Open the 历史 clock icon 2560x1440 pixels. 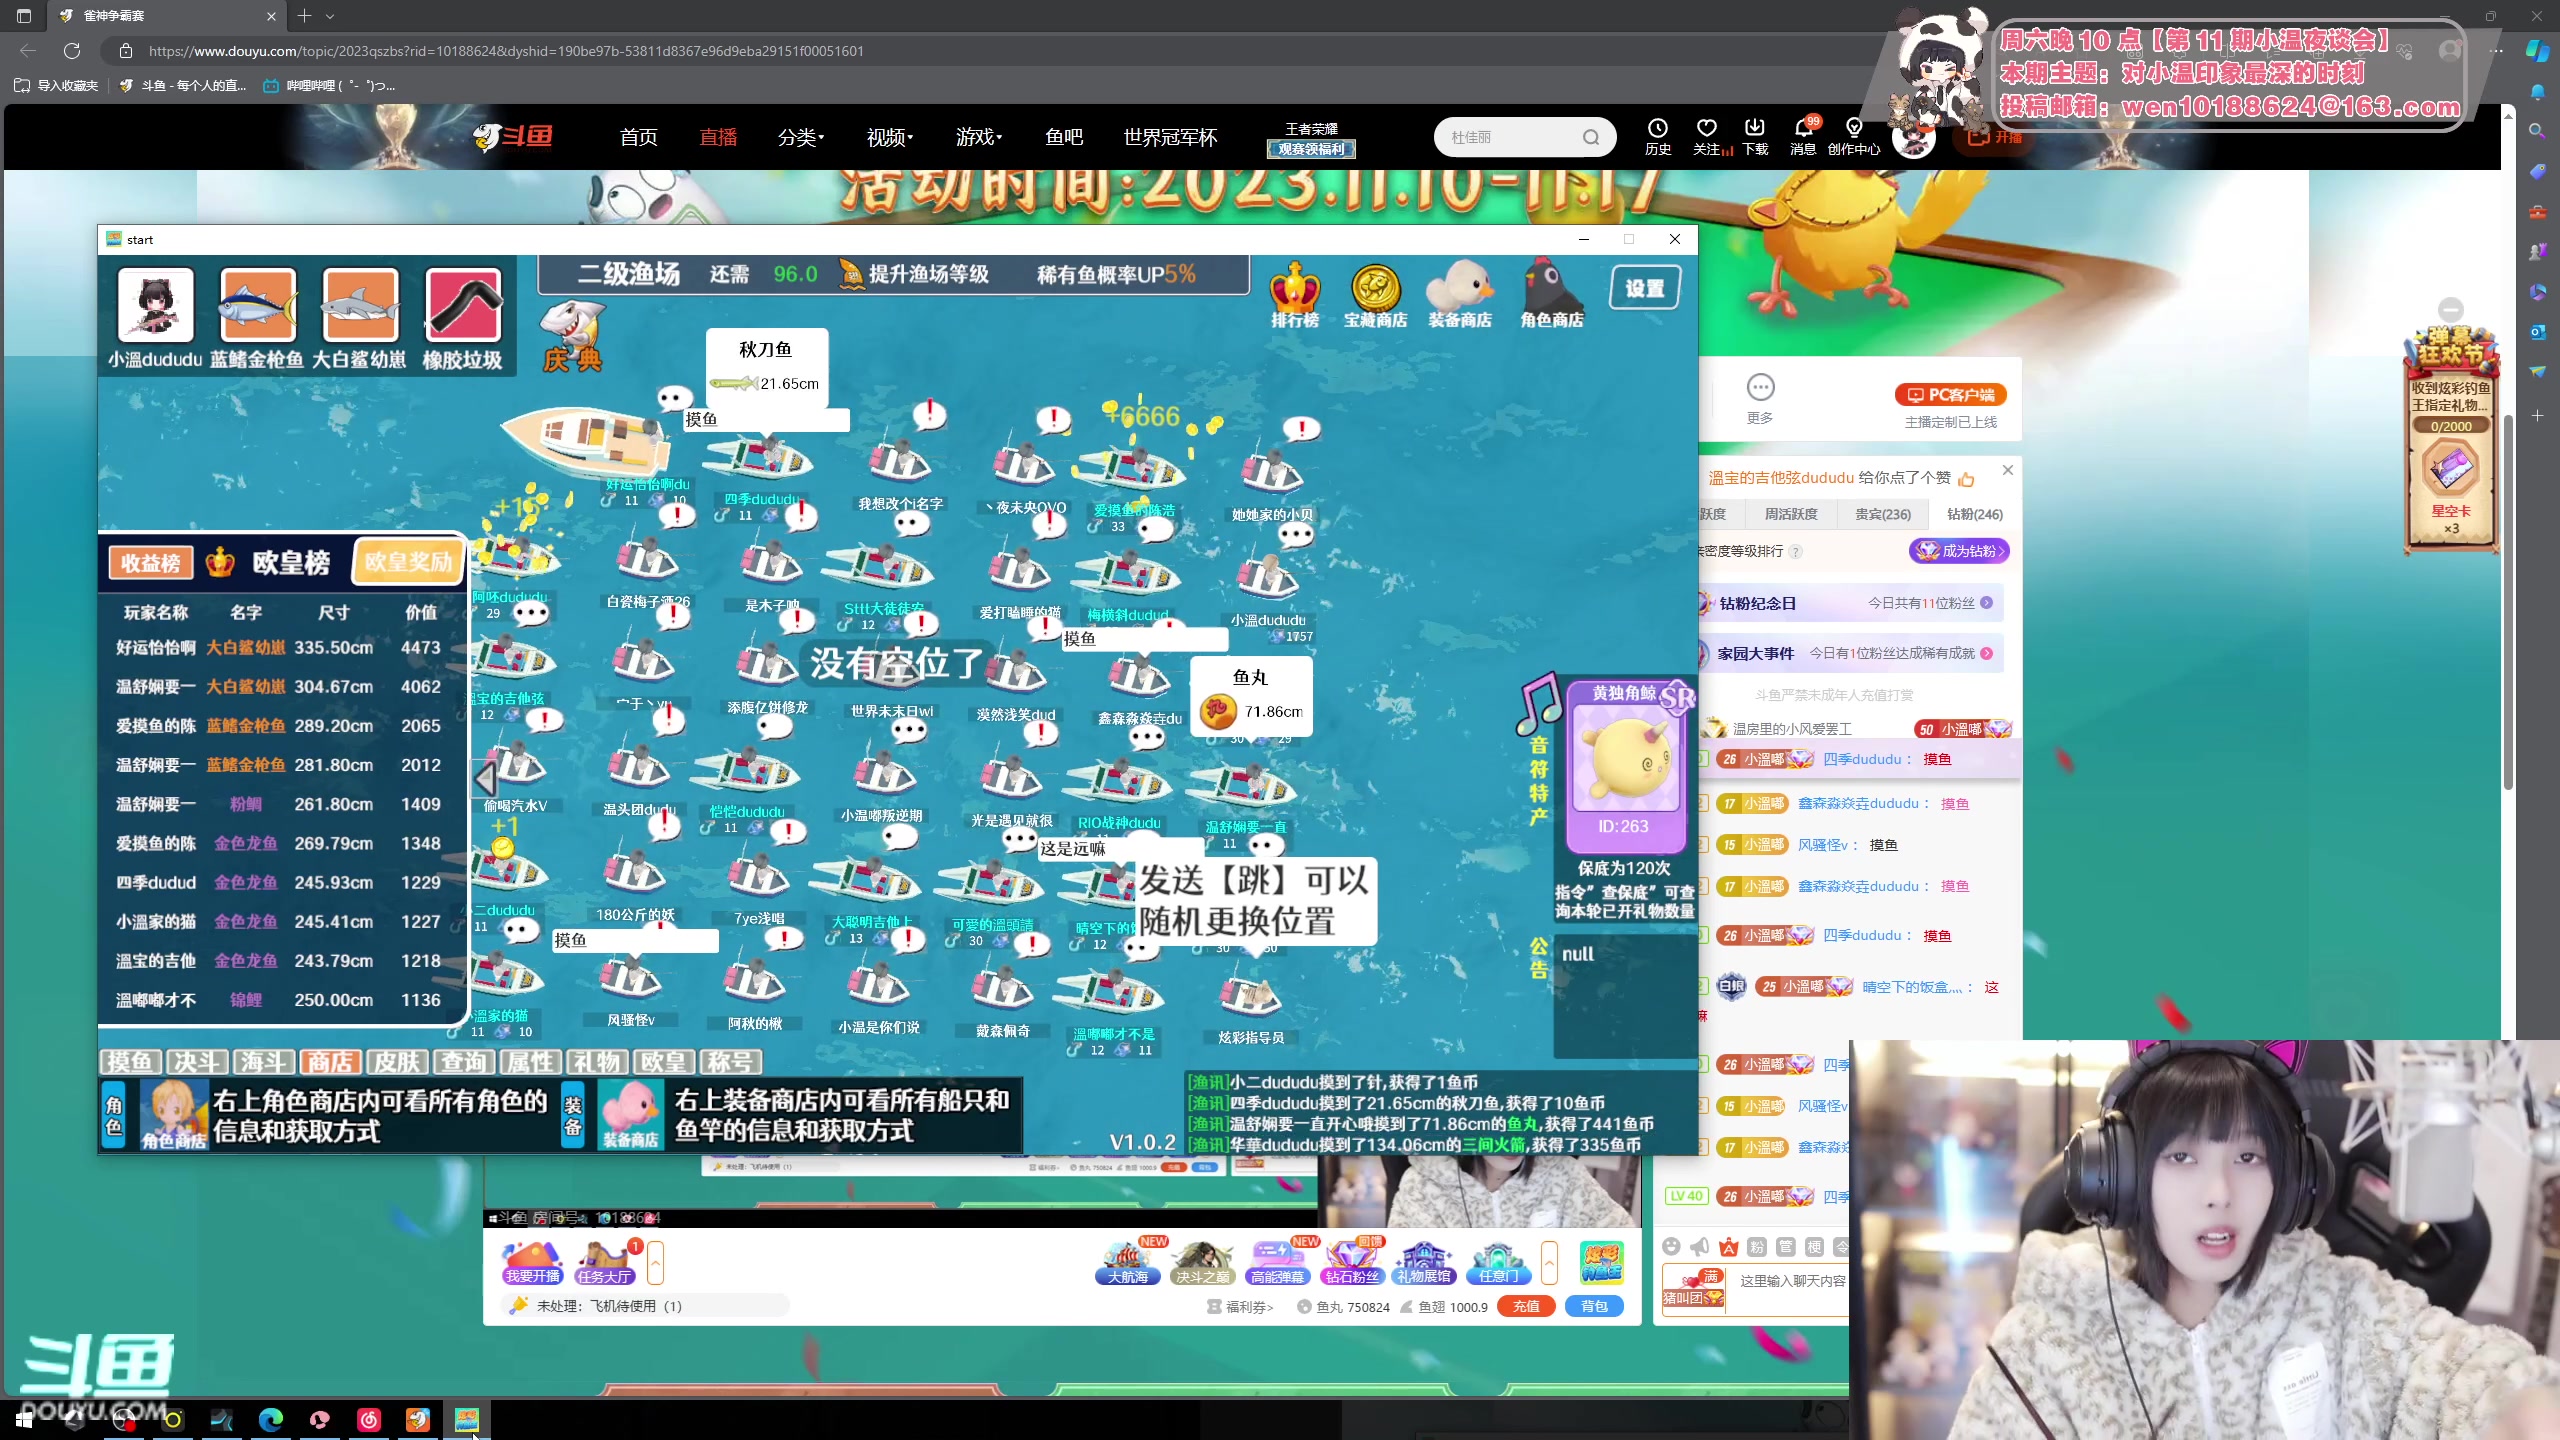pos(1658,136)
